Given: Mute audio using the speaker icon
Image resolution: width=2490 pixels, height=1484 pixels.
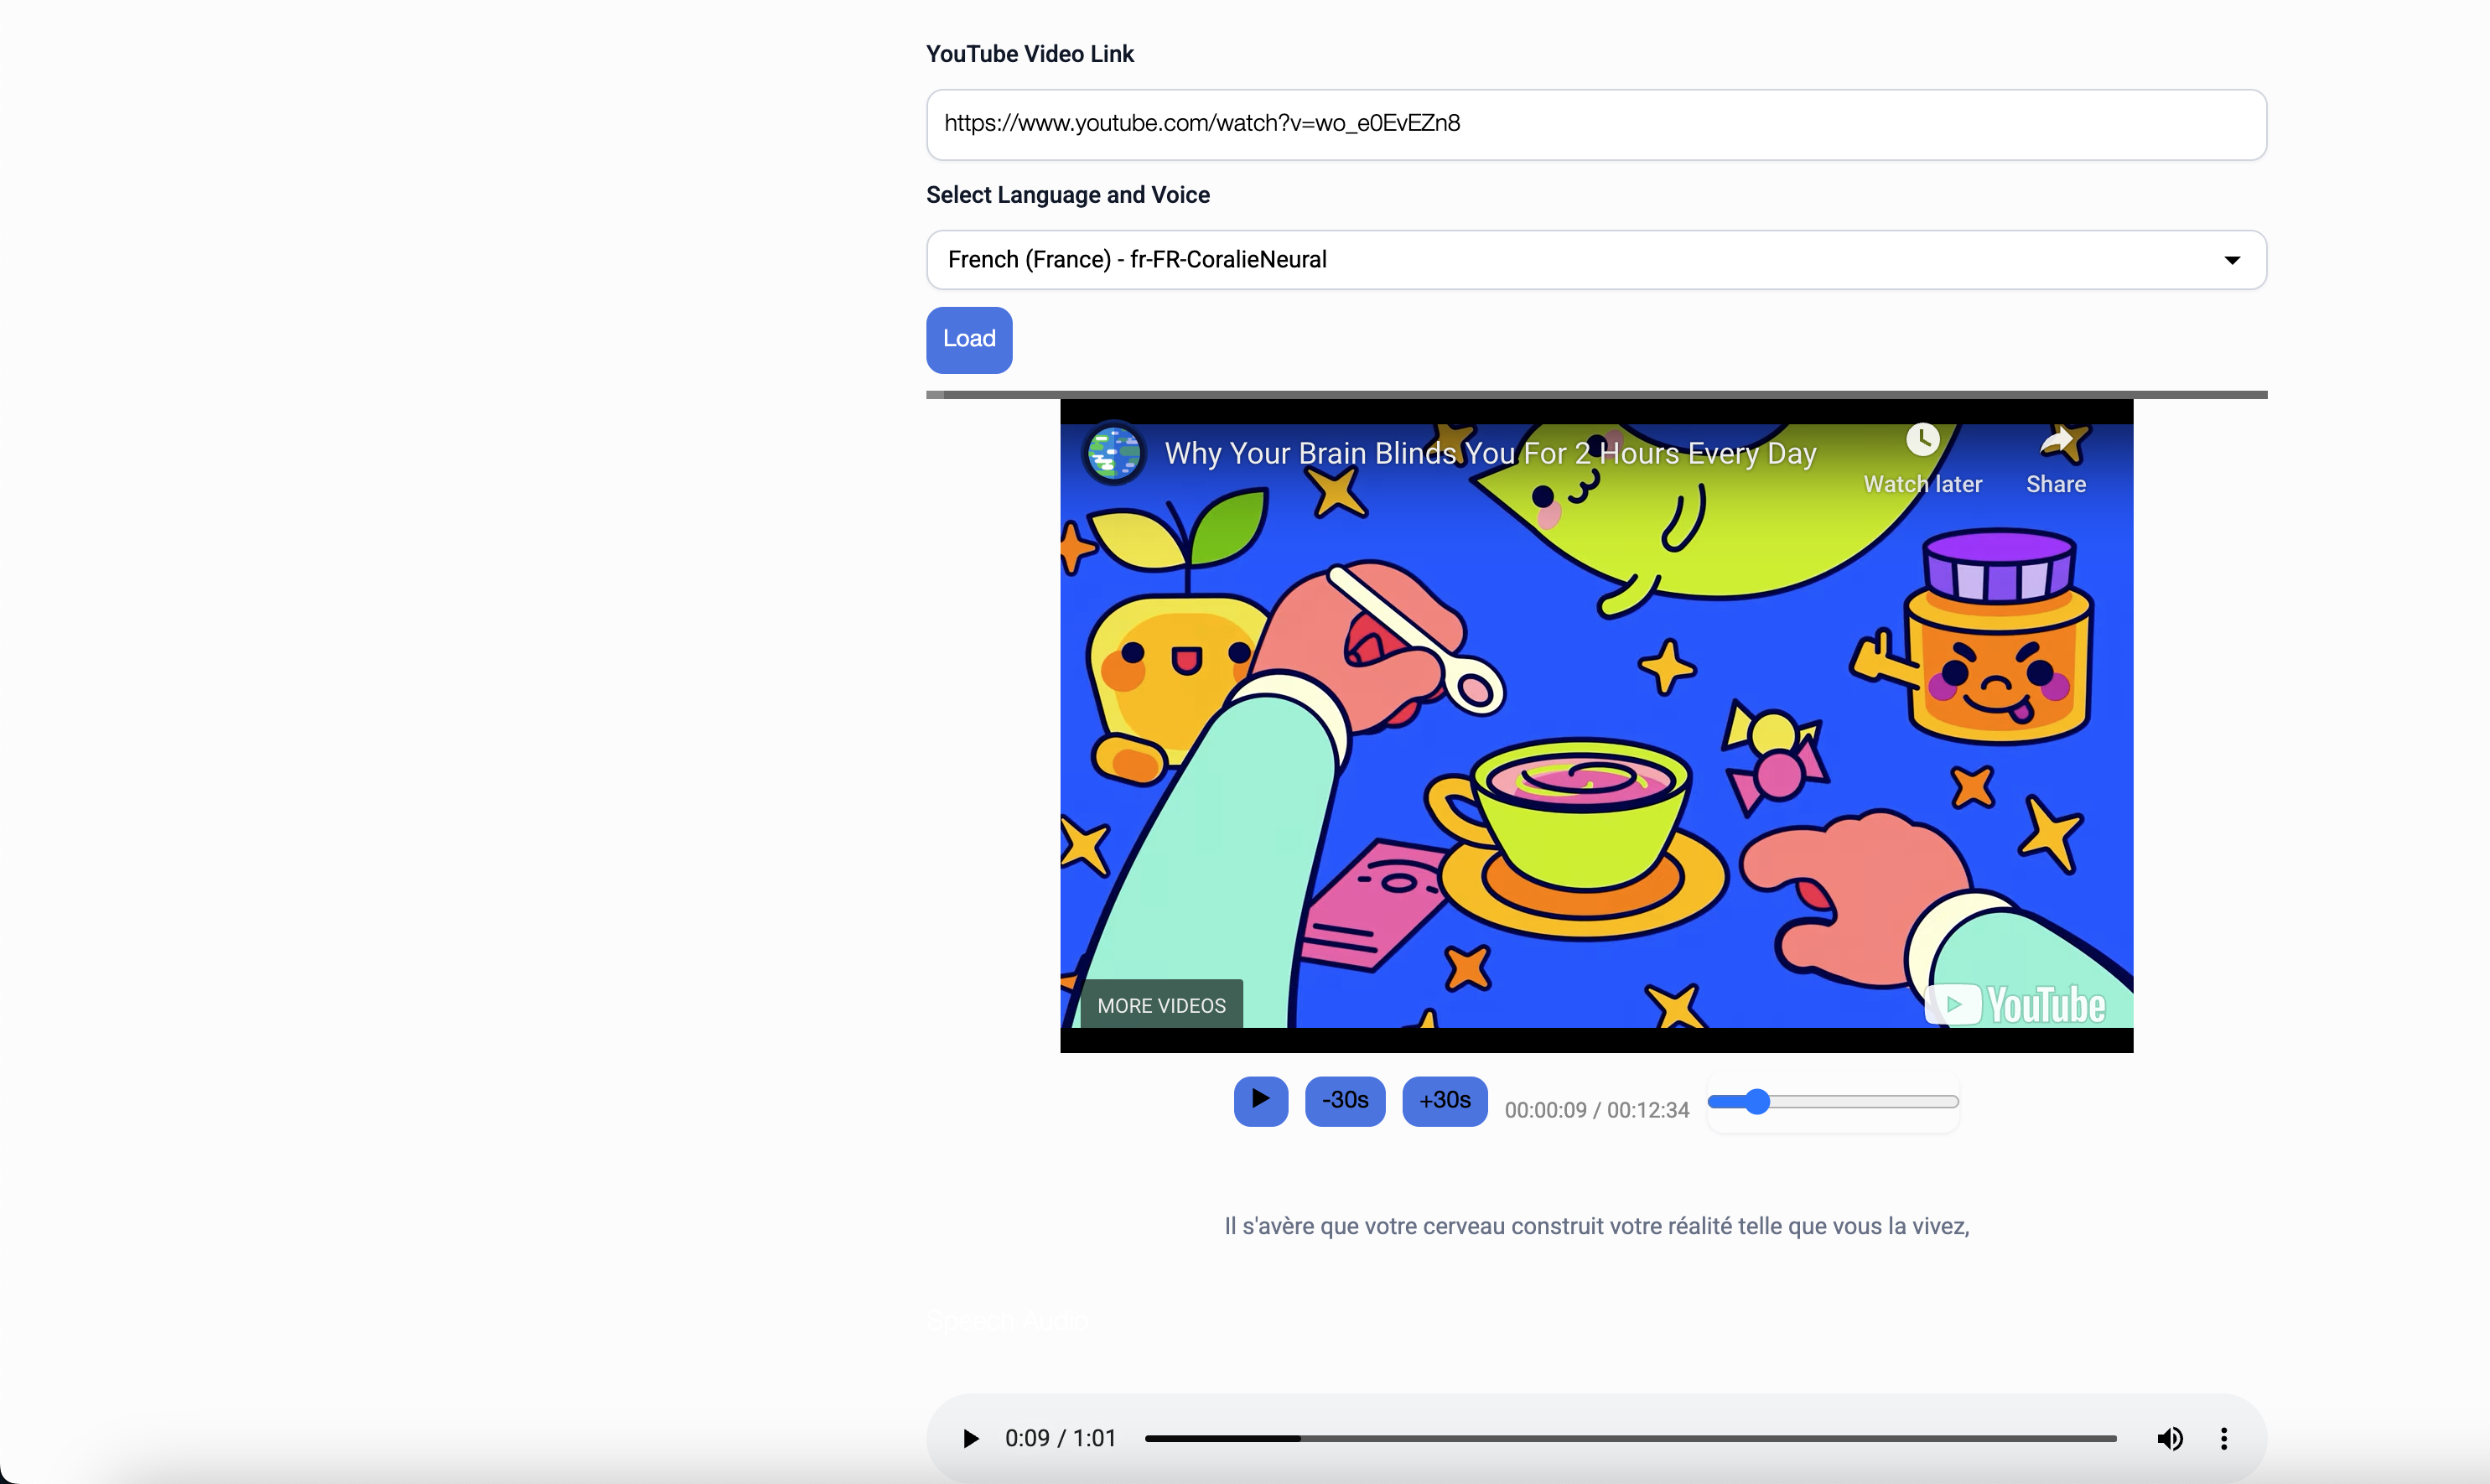Looking at the screenshot, I should pos(2171,1438).
